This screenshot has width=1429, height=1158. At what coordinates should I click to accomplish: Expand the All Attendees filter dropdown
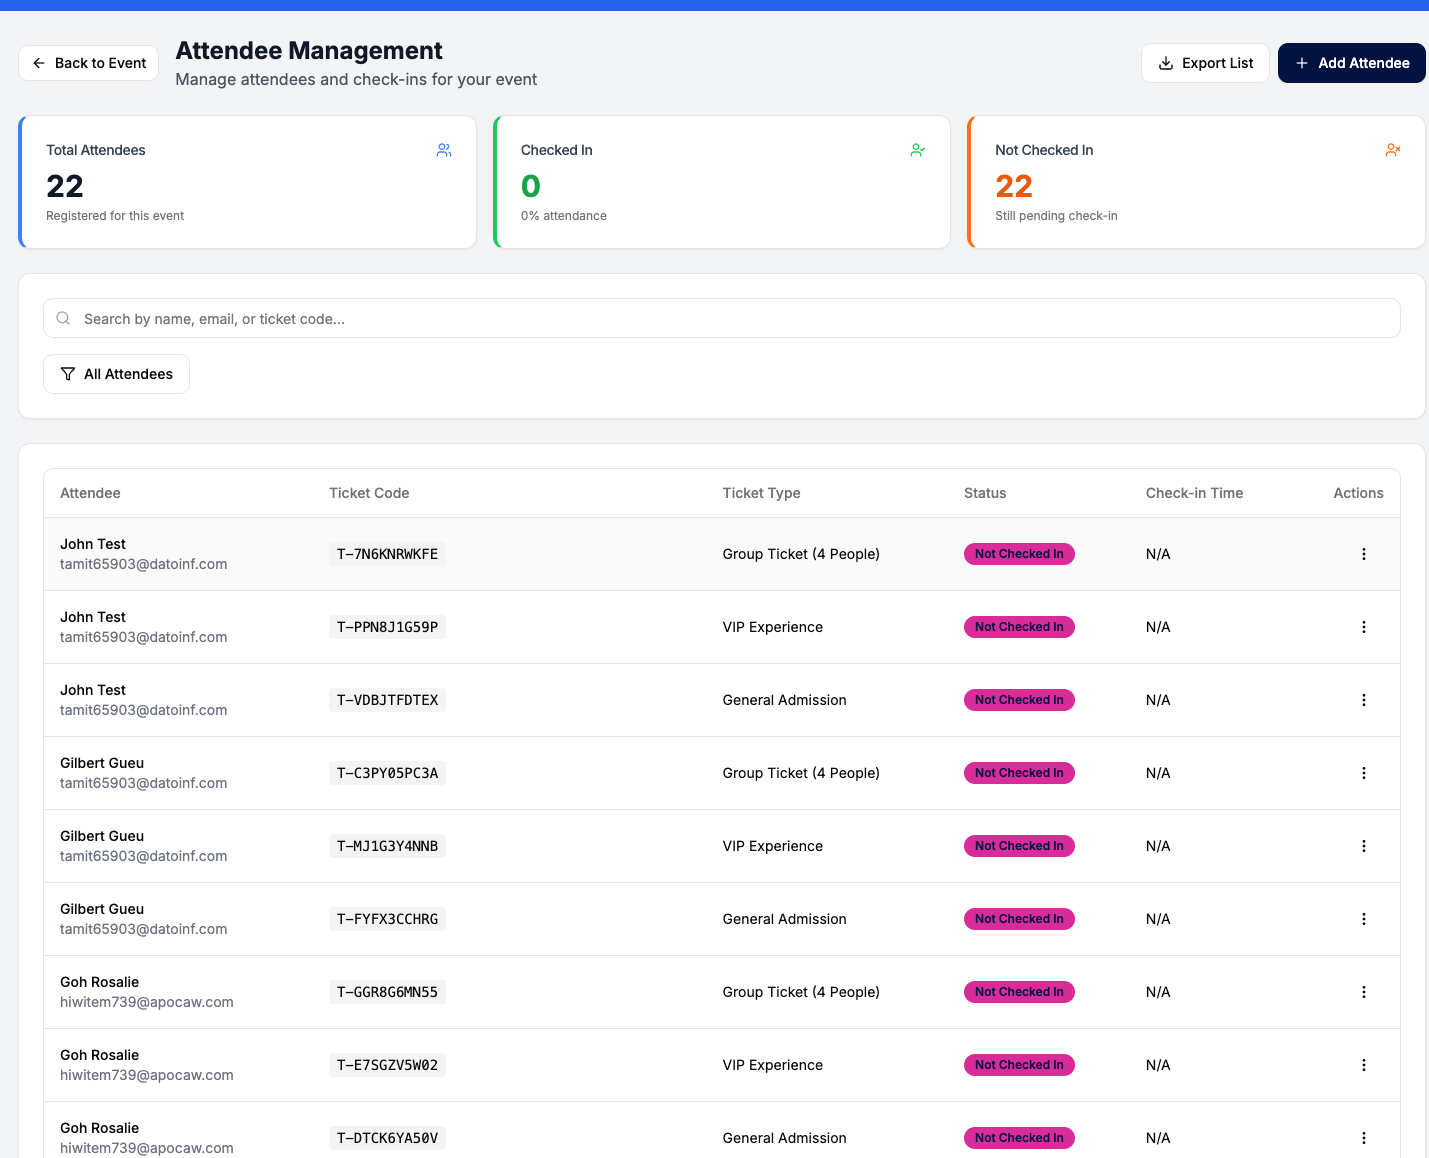[x=116, y=374]
